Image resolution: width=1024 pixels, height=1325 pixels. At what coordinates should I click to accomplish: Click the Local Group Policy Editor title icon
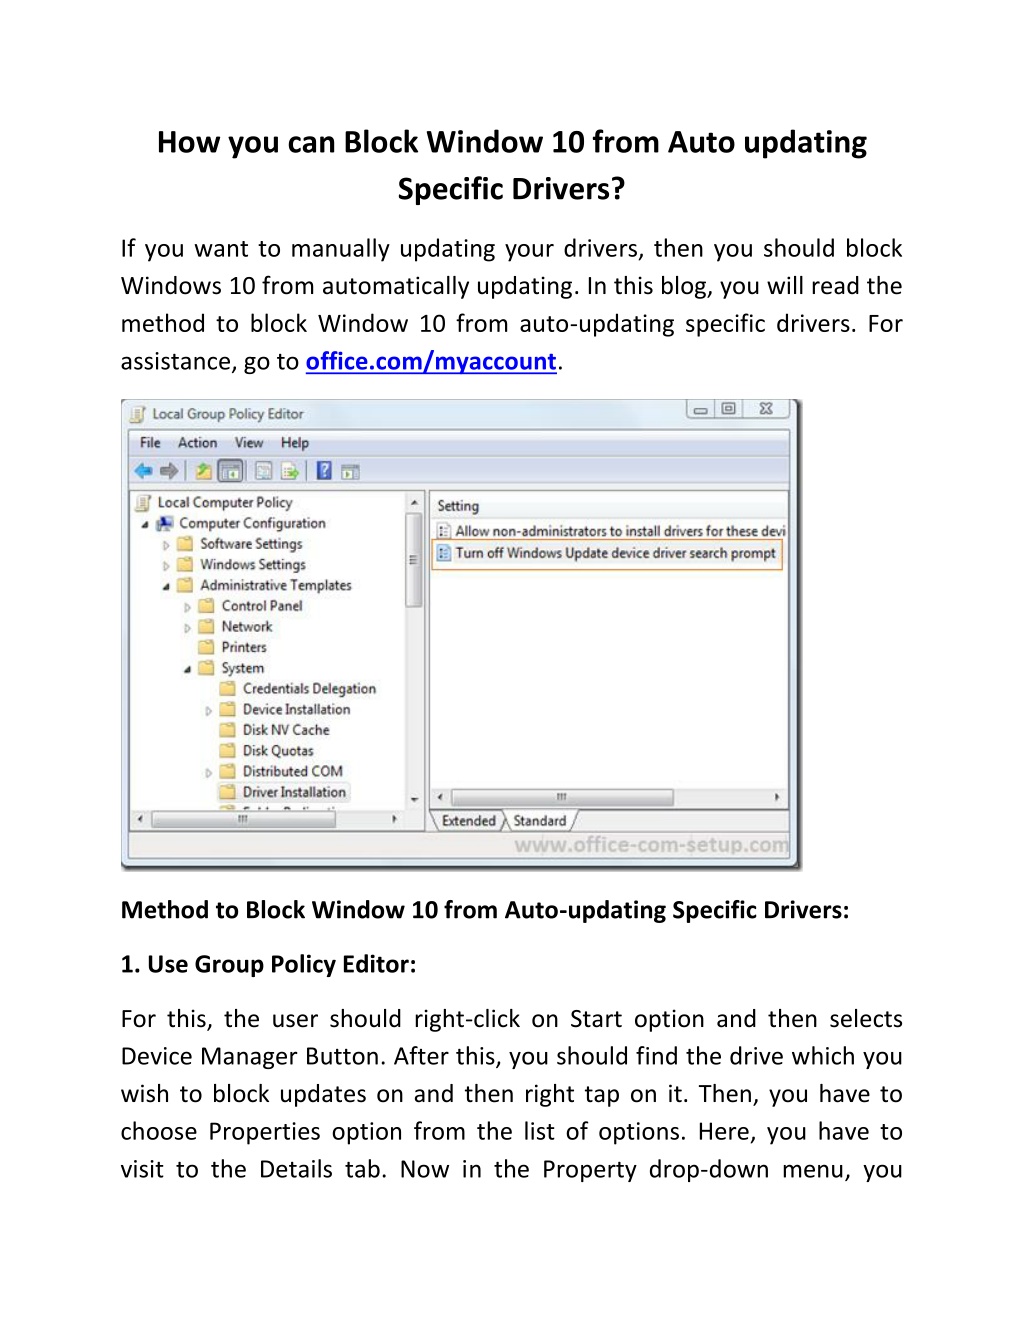137,414
